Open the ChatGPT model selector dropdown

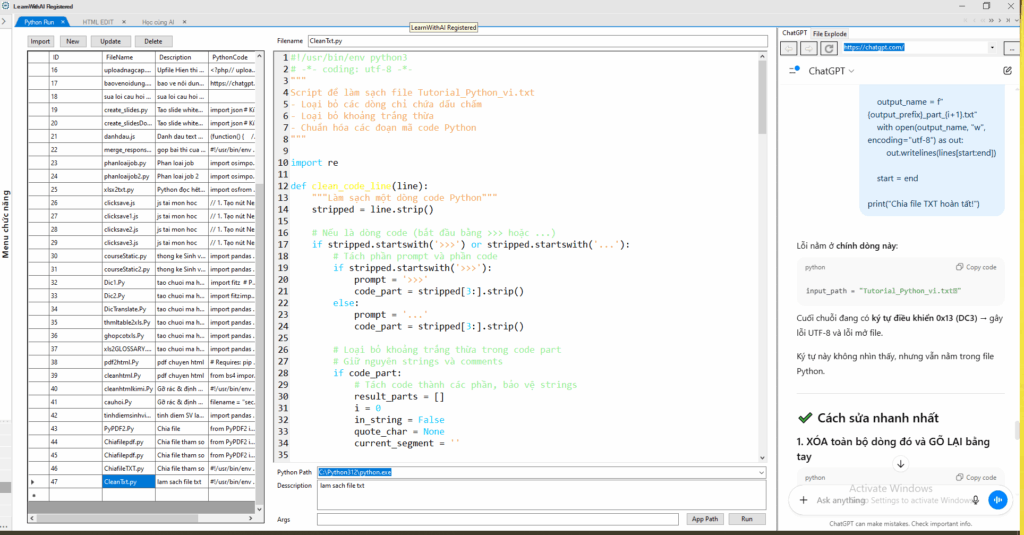(x=832, y=71)
